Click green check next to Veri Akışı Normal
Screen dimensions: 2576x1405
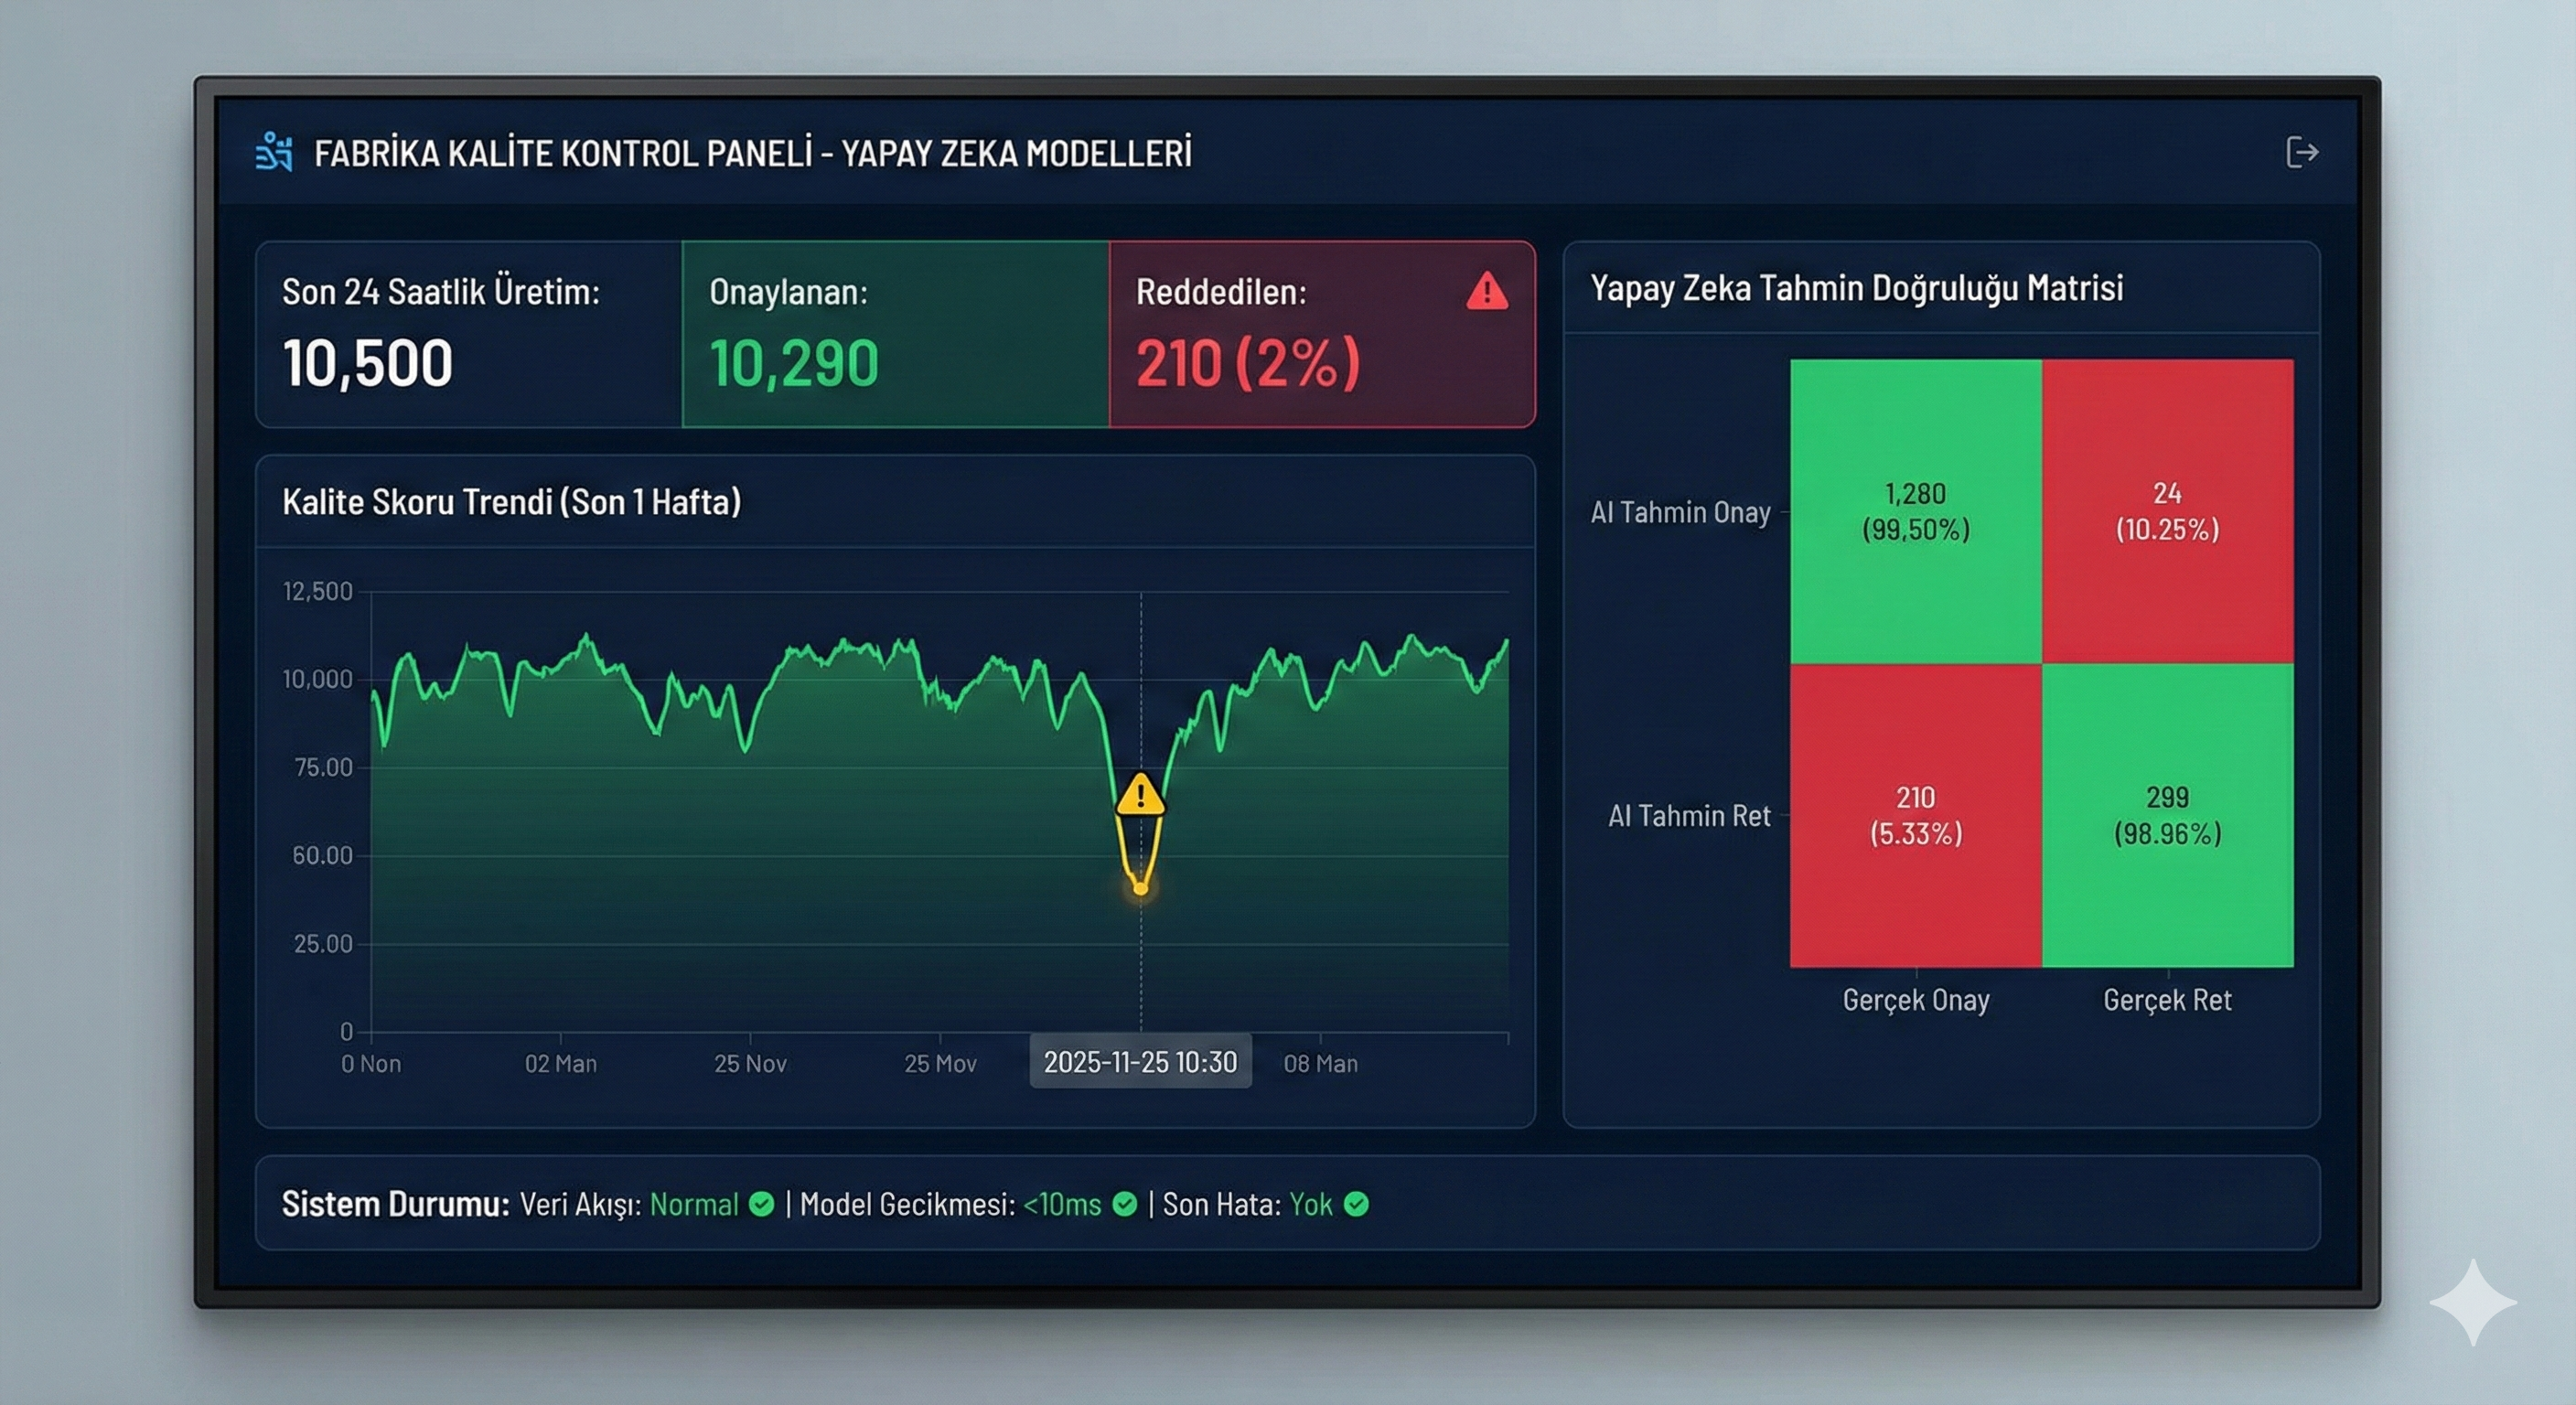[x=762, y=1204]
